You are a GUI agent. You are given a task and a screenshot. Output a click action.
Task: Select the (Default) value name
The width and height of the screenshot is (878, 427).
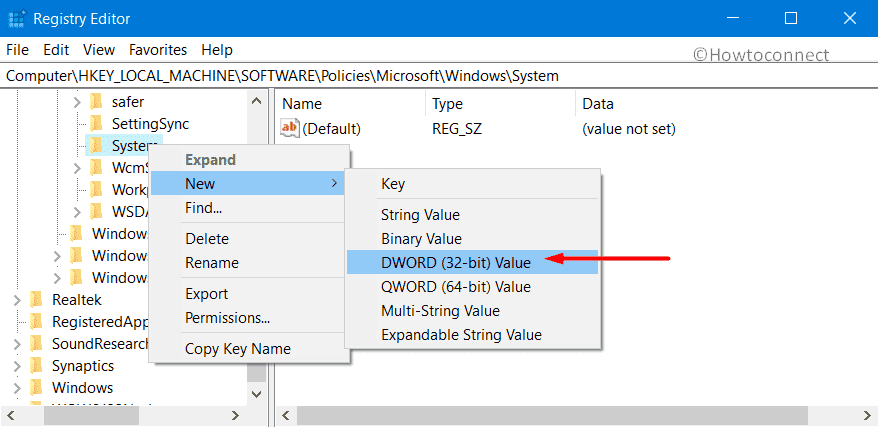pos(331,129)
